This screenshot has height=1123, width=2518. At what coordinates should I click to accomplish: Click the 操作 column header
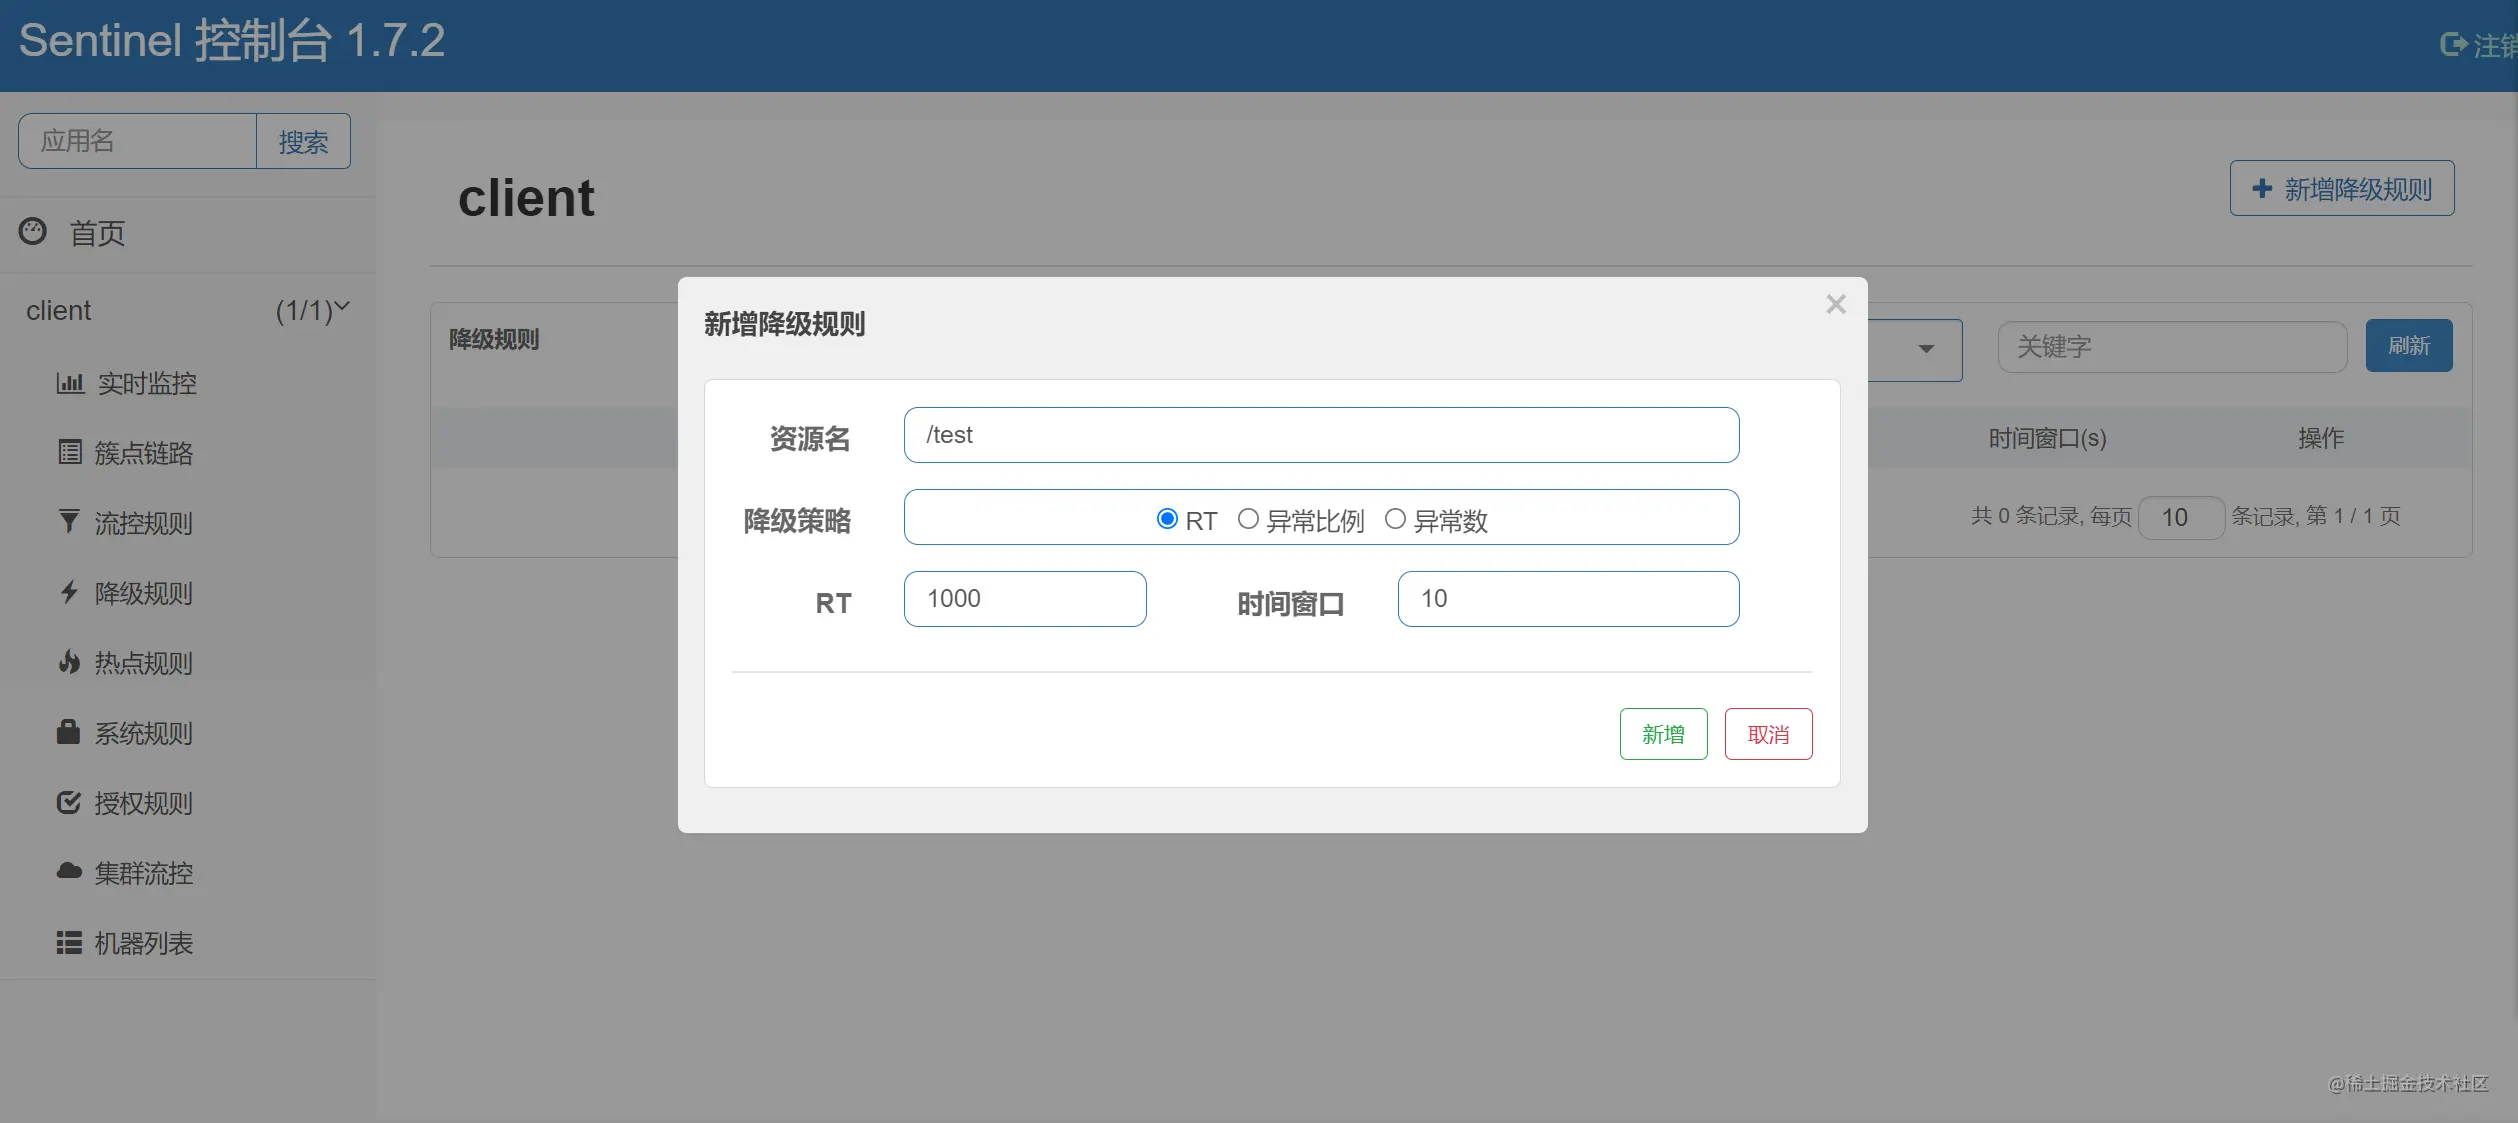pyautogui.click(x=2320, y=438)
